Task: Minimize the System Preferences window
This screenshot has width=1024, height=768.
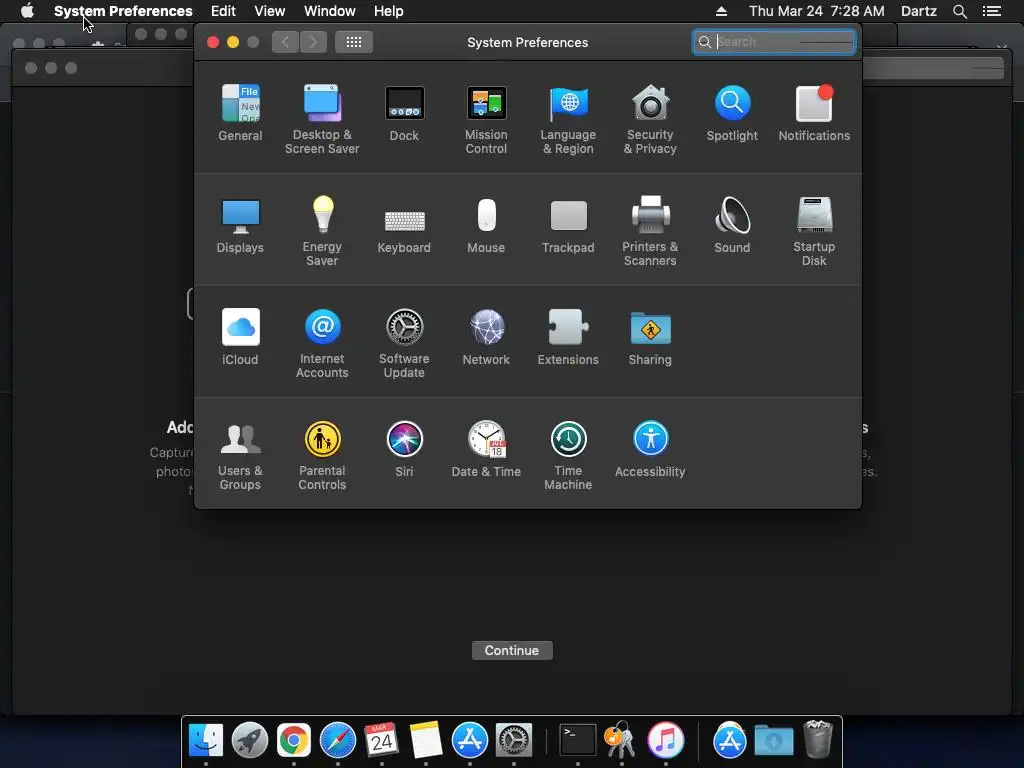Action: point(233,42)
